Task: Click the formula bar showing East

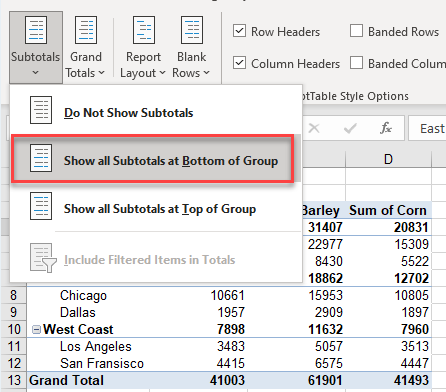Action: [427, 128]
